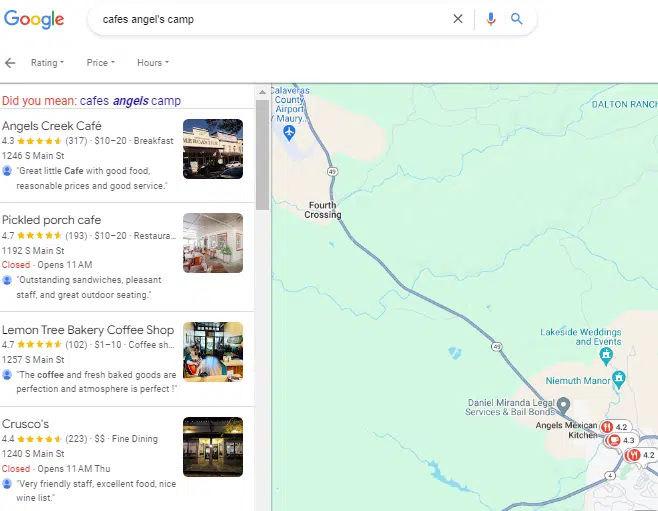
Task: Click the Daniel Miranda Legal Services map pin
Action: pos(563,405)
